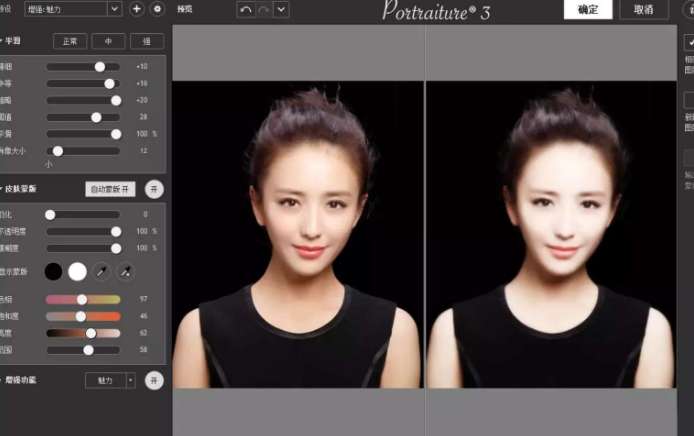Click the value 28 field
The width and height of the screenshot is (694, 436).
click(143, 117)
